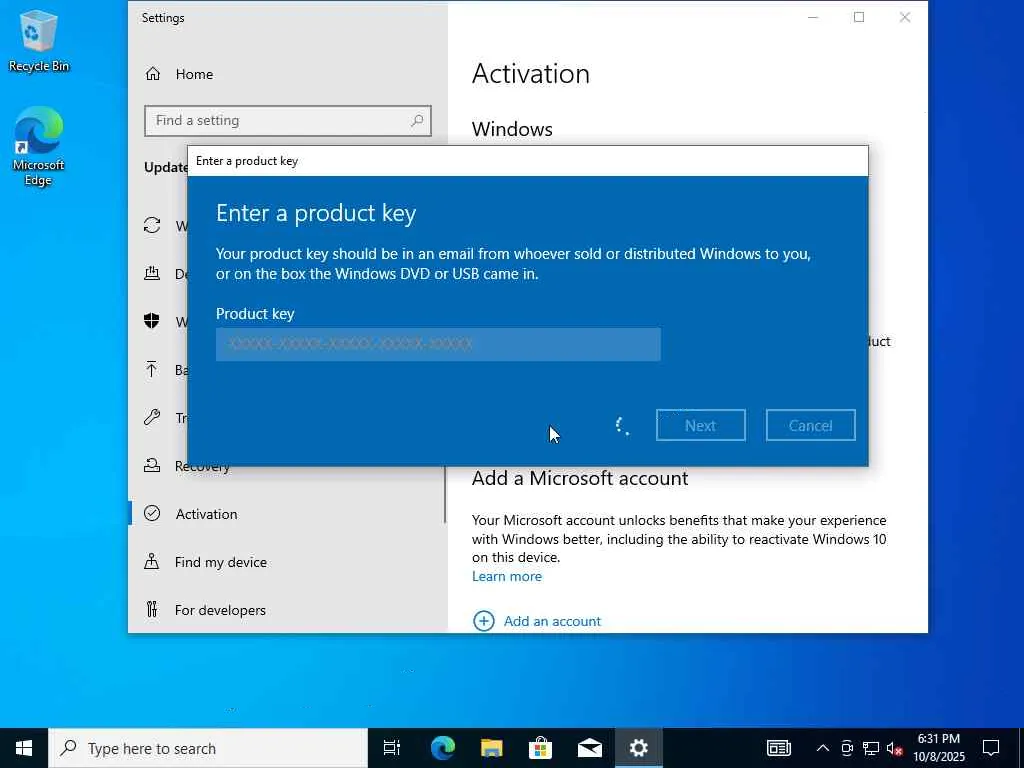
Task: Click the Home house icon in Settings
Action: pos(153,74)
